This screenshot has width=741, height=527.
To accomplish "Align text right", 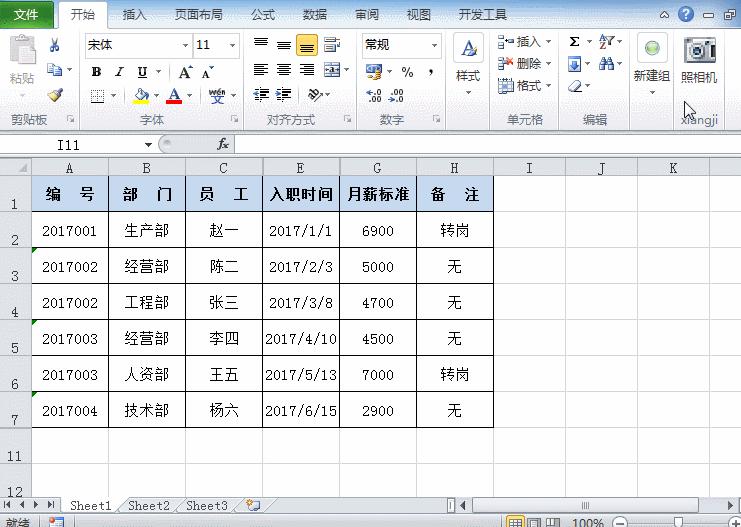I will (307, 70).
